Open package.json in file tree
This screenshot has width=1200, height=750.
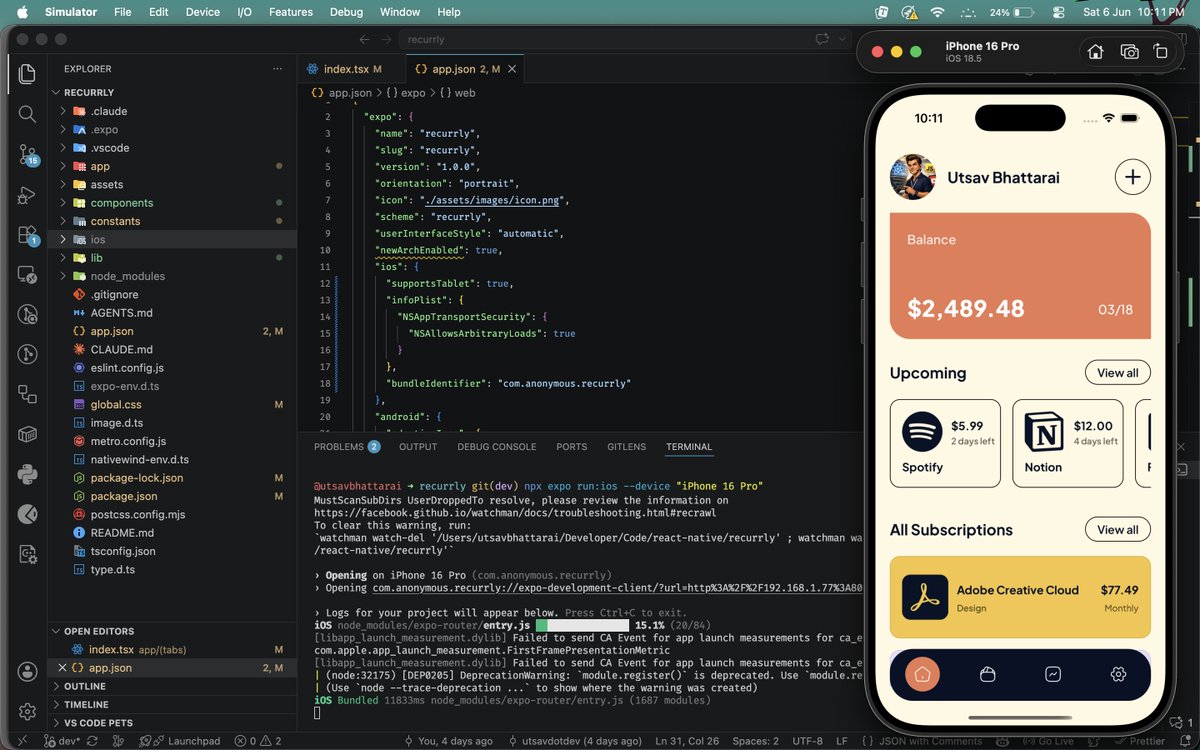124,496
